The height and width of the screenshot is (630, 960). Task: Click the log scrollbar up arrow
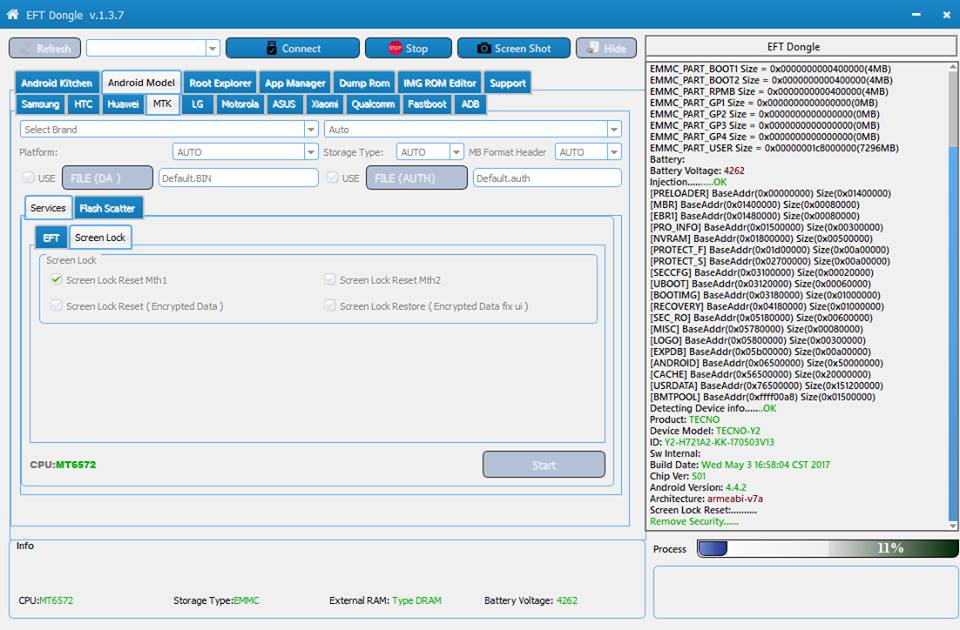click(x=953, y=67)
